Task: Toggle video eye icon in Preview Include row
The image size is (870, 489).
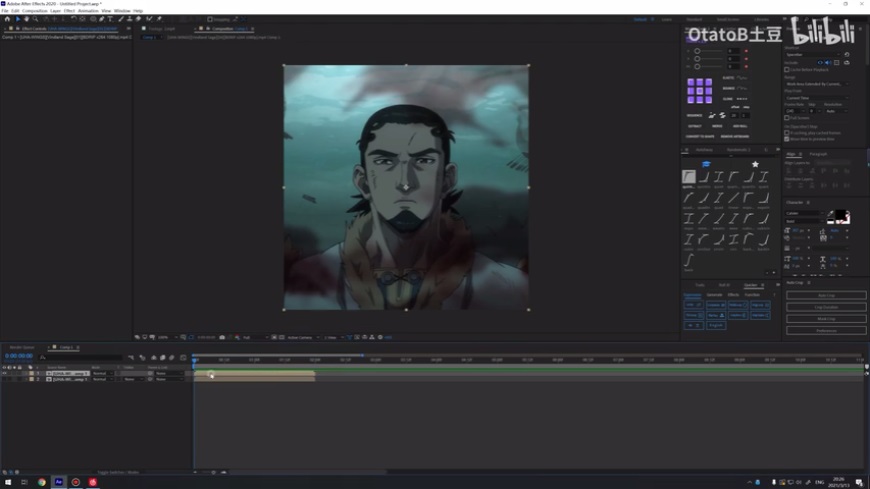Action: point(820,63)
